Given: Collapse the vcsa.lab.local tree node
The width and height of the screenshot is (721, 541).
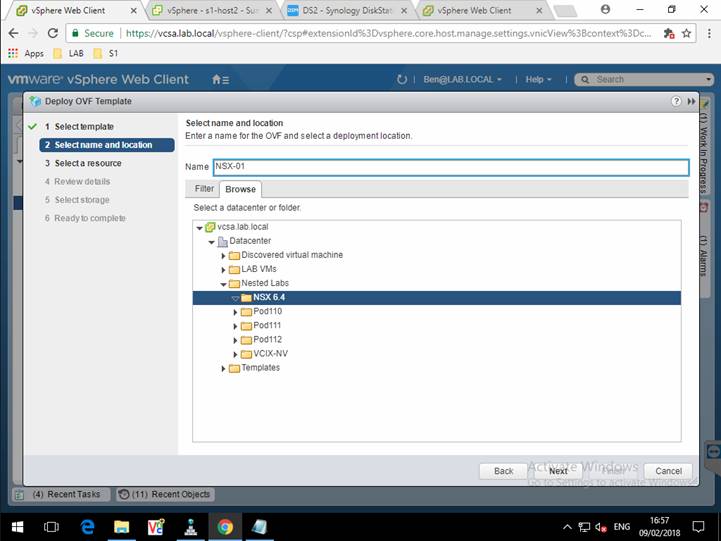Looking at the screenshot, I should coord(200,228).
